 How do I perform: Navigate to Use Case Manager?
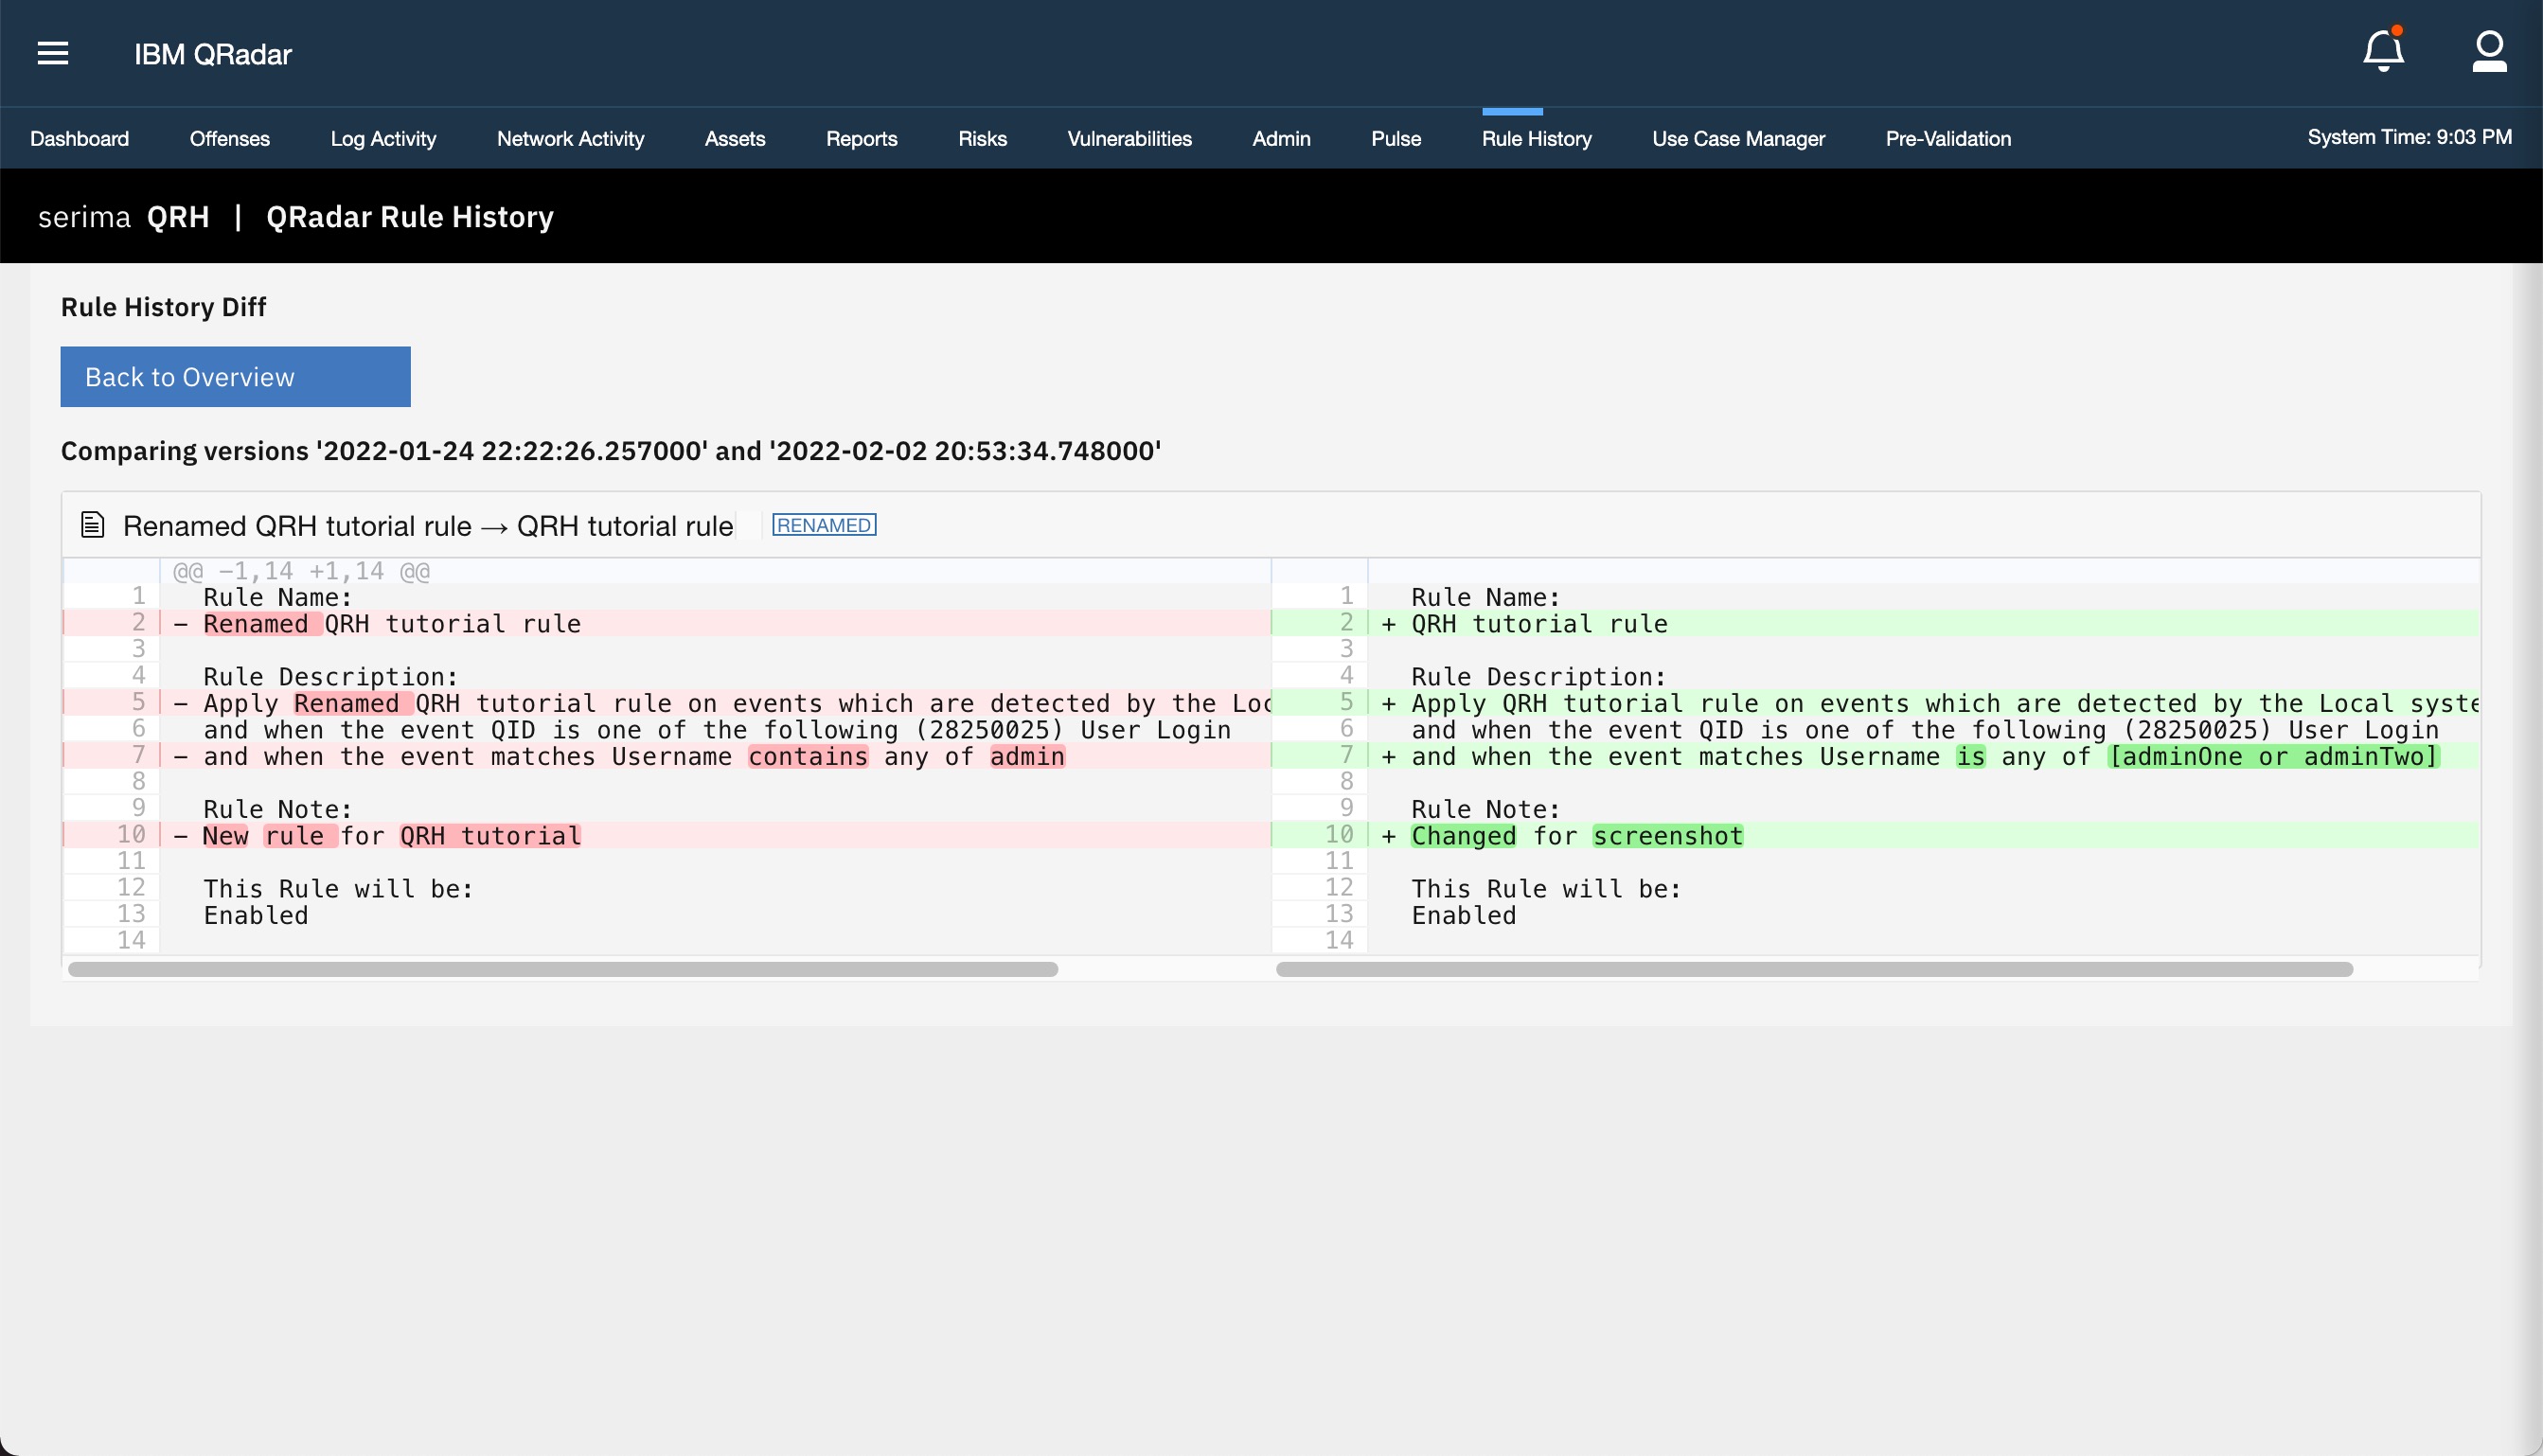tap(1739, 138)
